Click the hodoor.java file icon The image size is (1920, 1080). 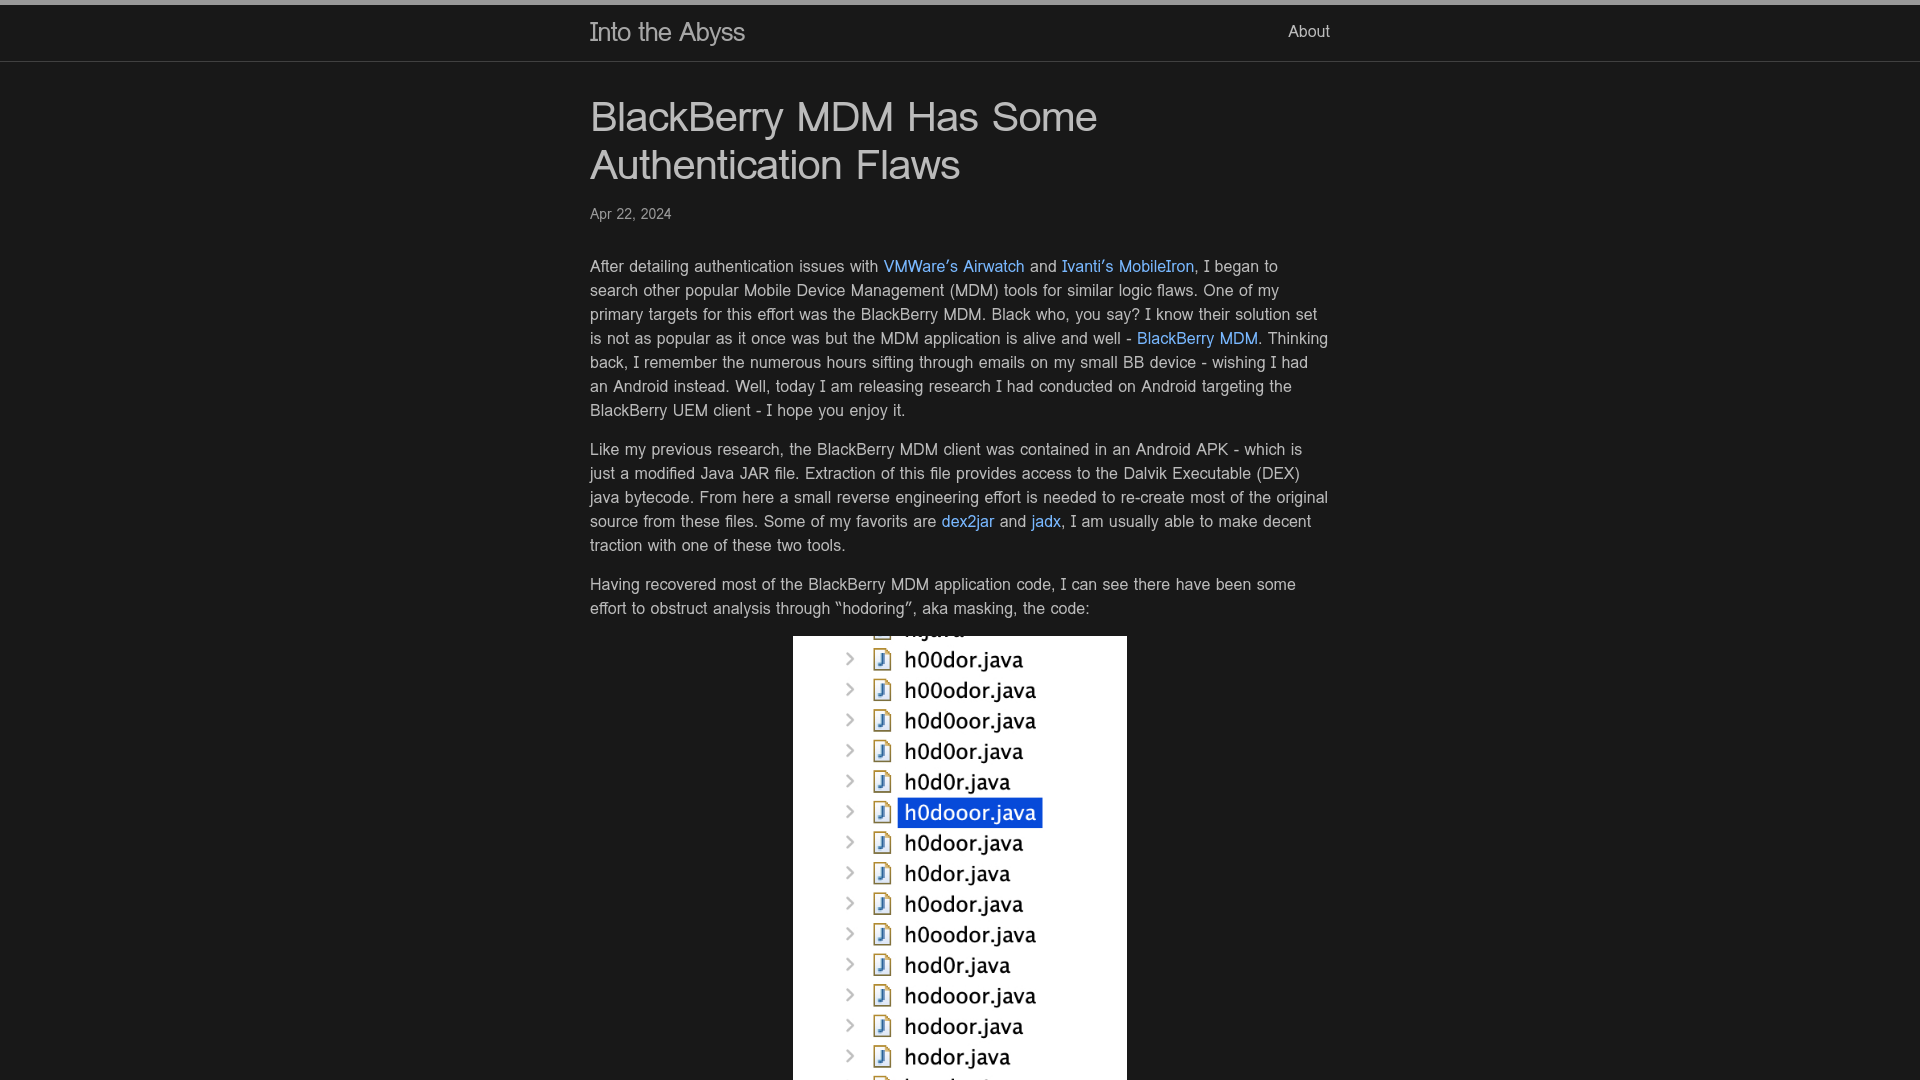[x=881, y=1026]
